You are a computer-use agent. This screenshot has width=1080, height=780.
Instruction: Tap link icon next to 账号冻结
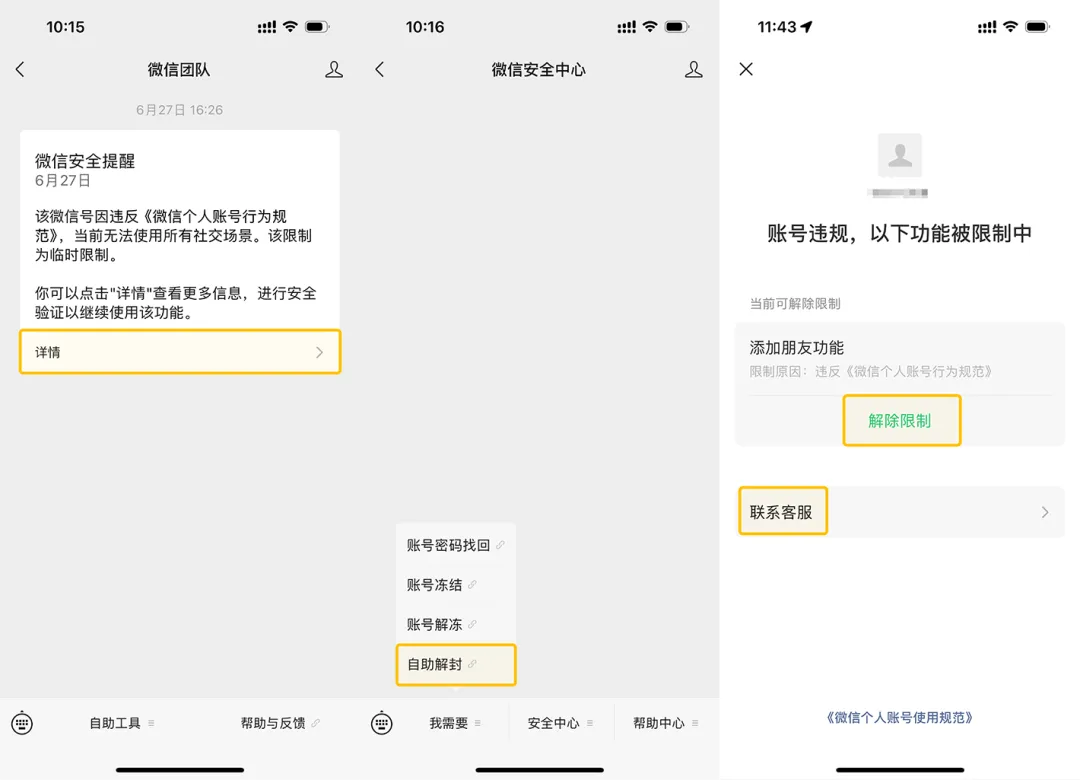click(472, 585)
